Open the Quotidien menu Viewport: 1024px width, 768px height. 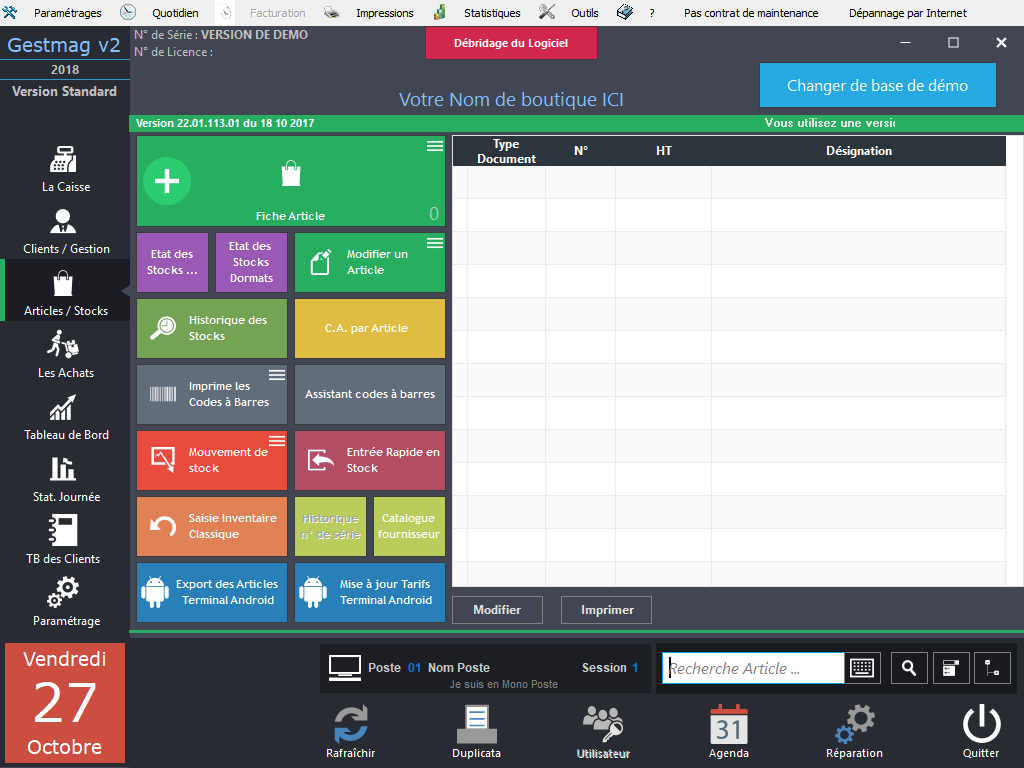(x=175, y=12)
